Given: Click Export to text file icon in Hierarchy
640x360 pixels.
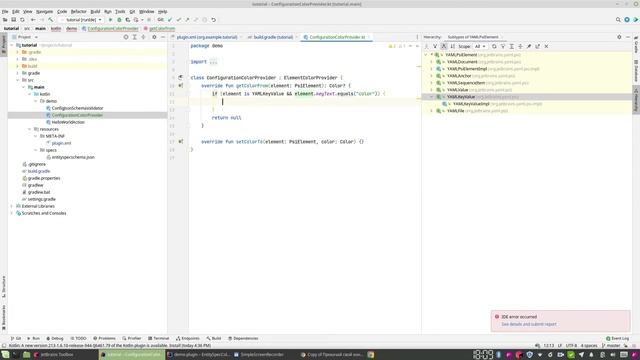Looking at the screenshot, I should 538,47.
